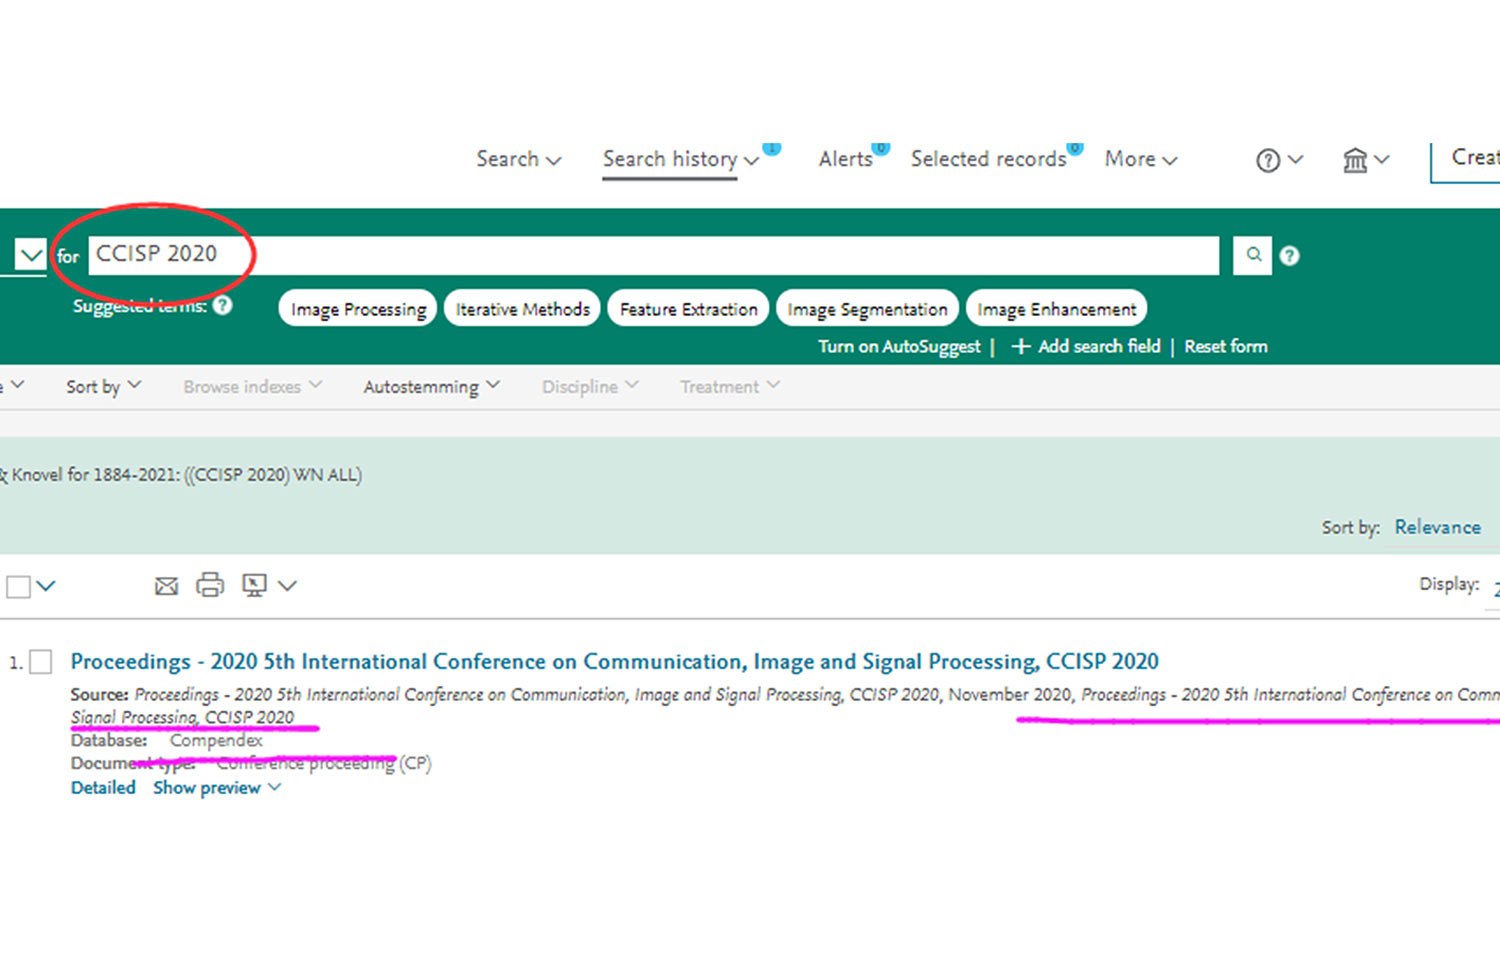Select the Image Processing suggested term
This screenshot has height=965, width=1500.
tap(358, 309)
